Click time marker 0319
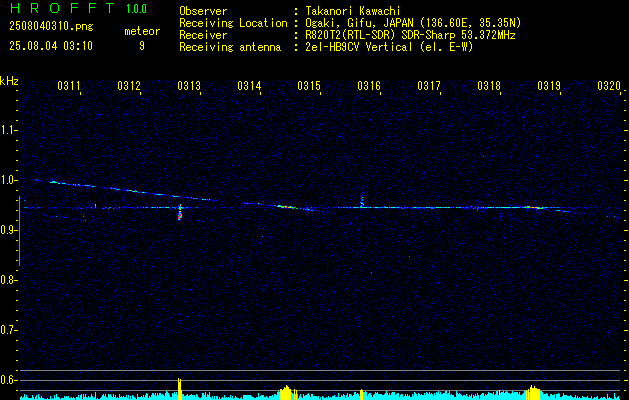Screen dimensions: 629x400 [x=549, y=86]
